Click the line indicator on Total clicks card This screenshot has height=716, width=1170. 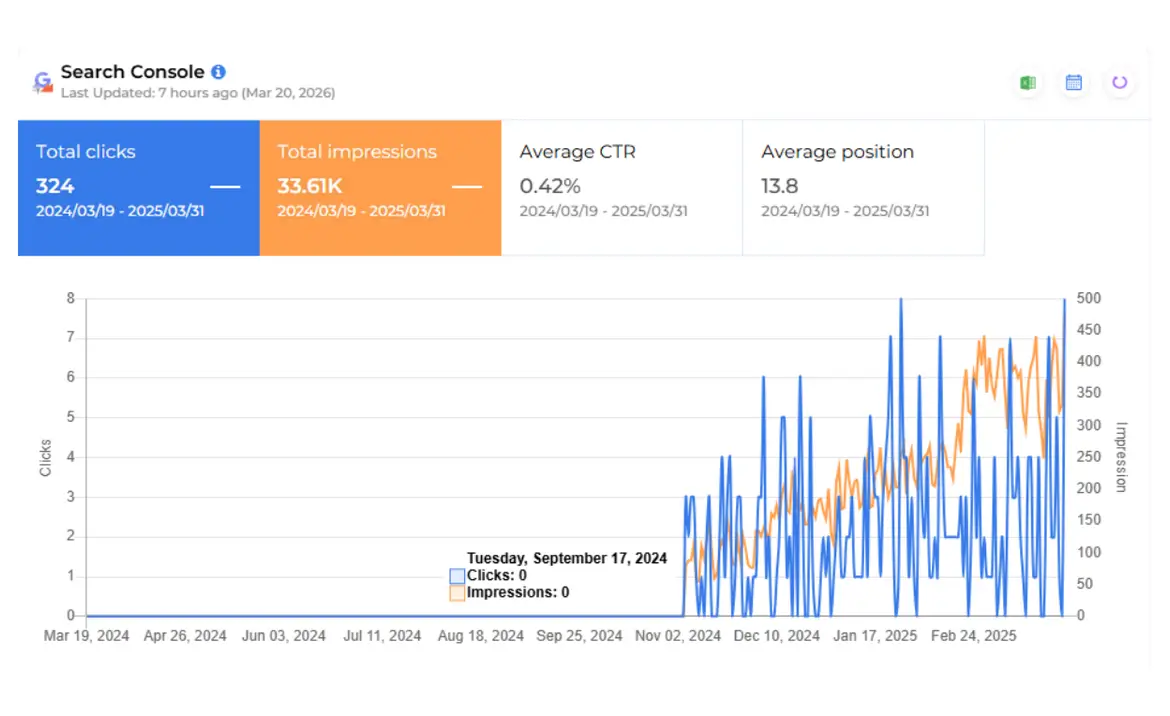point(225,186)
